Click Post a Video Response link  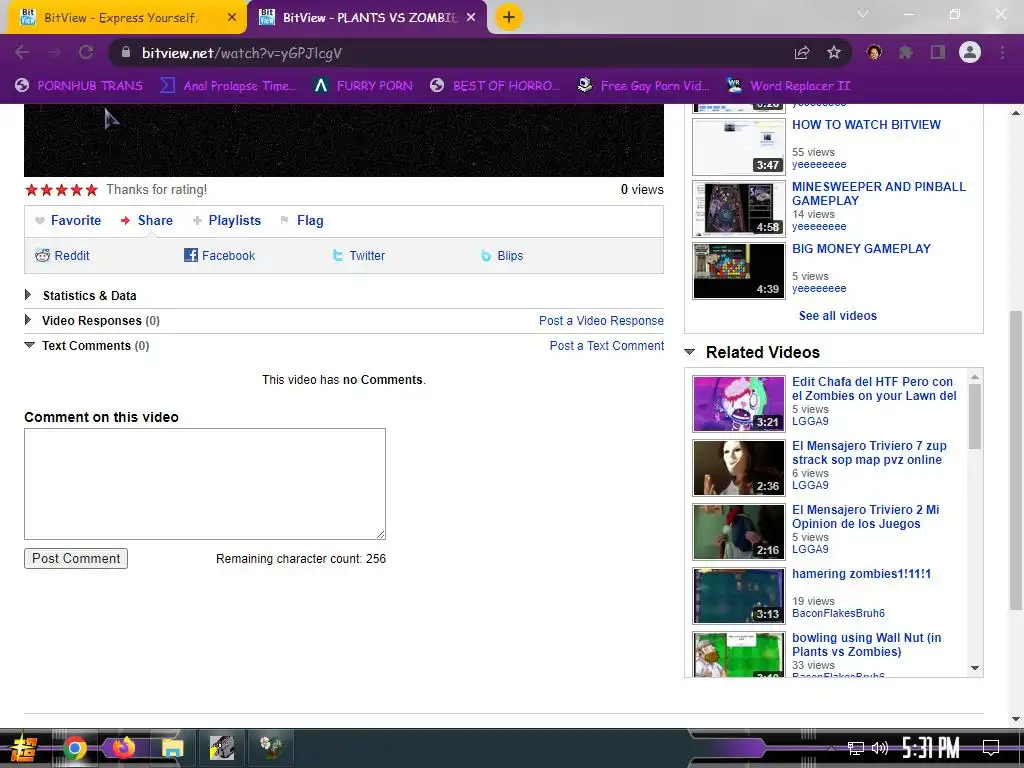pos(601,321)
